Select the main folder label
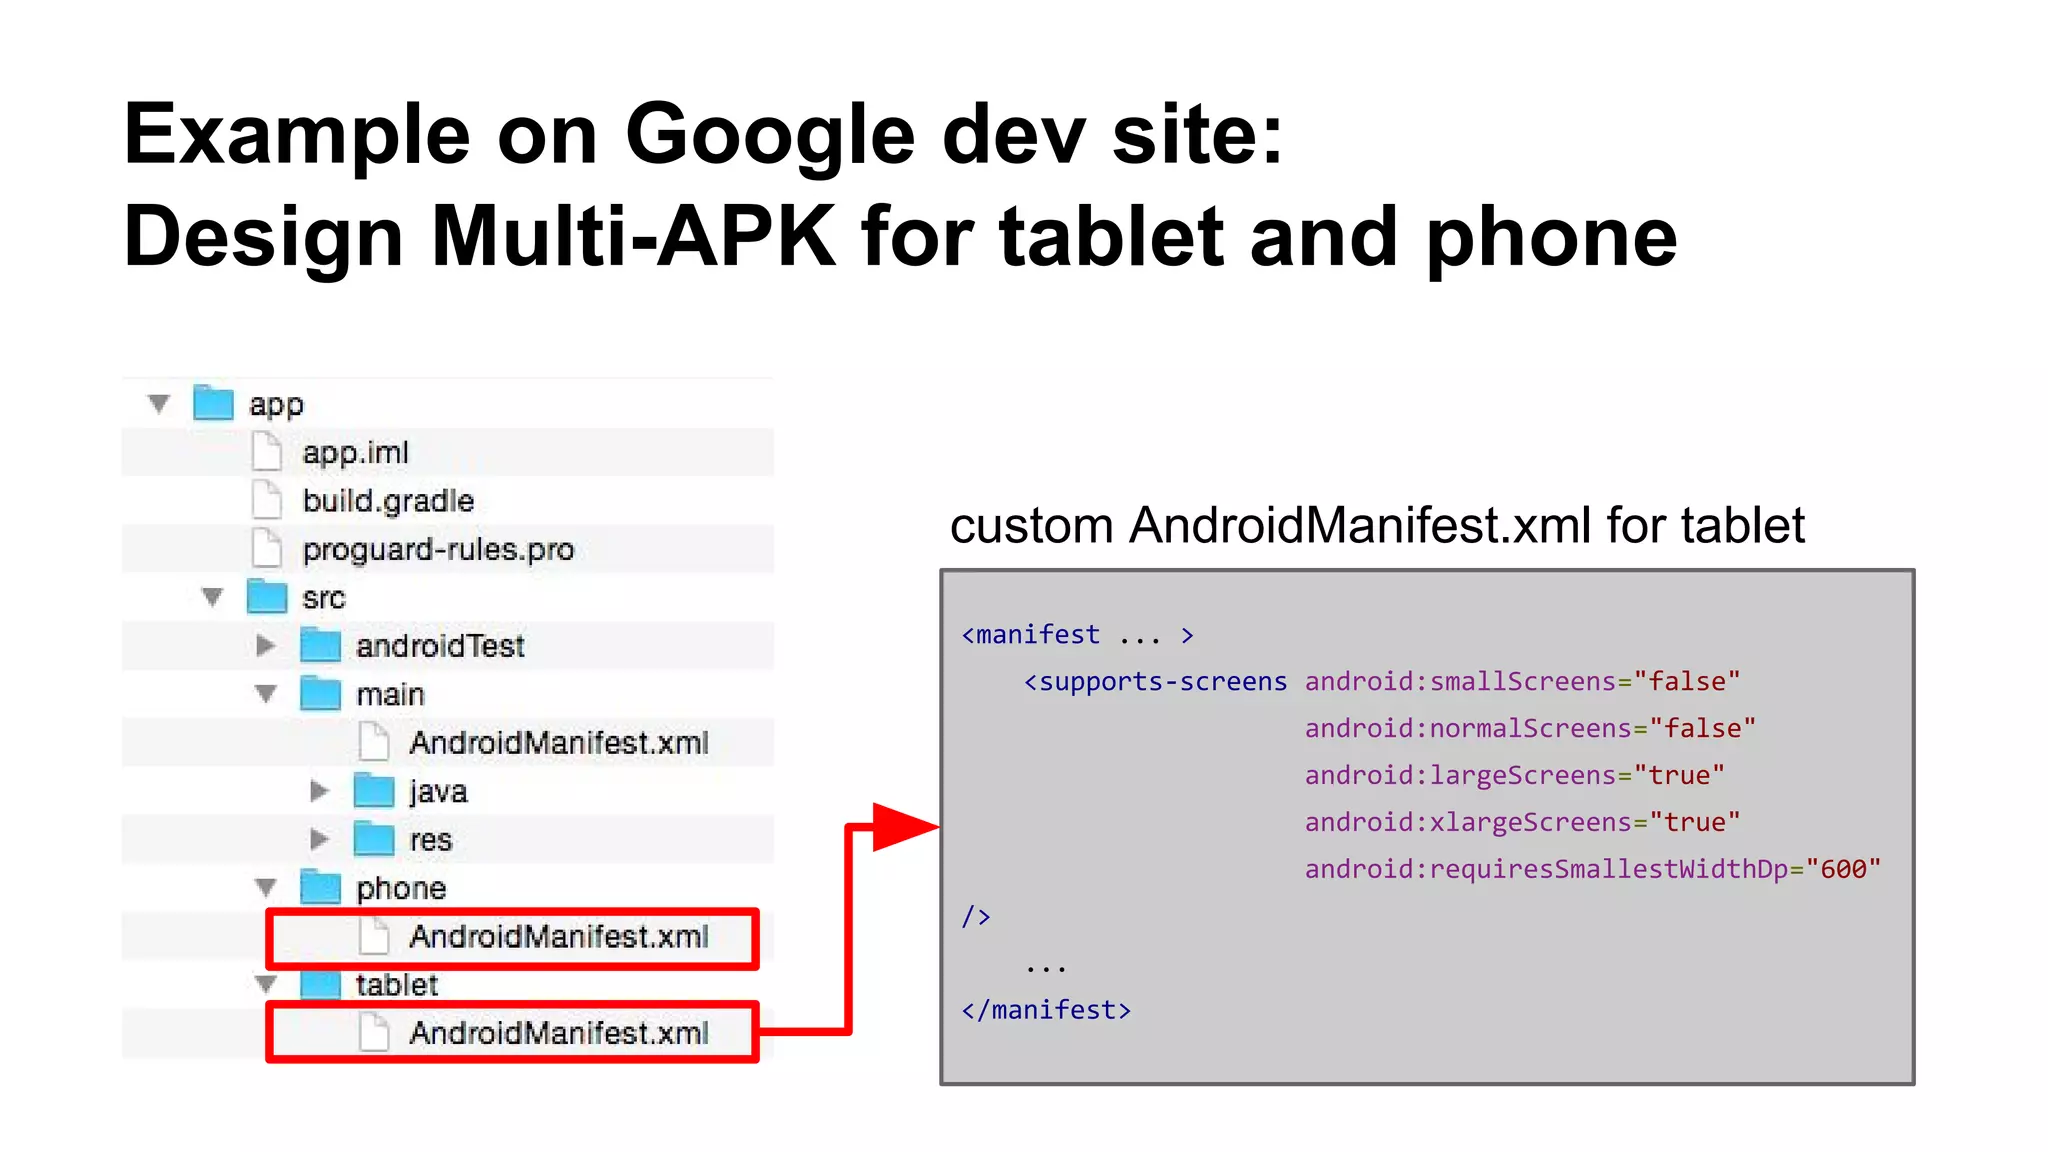Image resolution: width=2048 pixels, height=1152 pixels. point(390,694)
